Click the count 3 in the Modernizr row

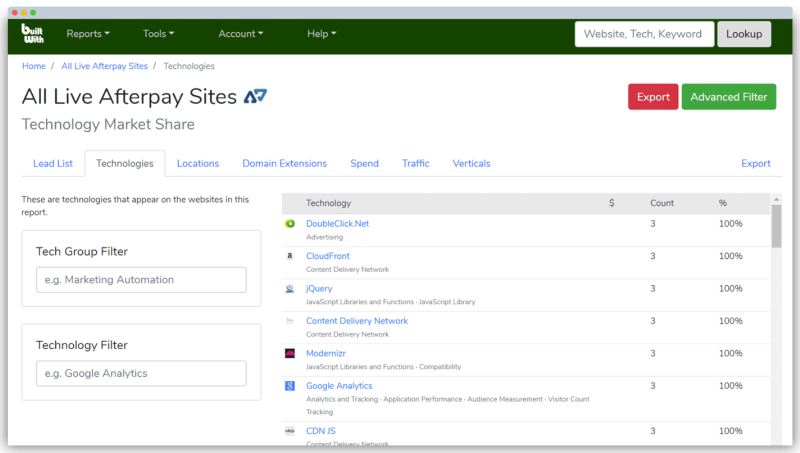click(653, 353)
